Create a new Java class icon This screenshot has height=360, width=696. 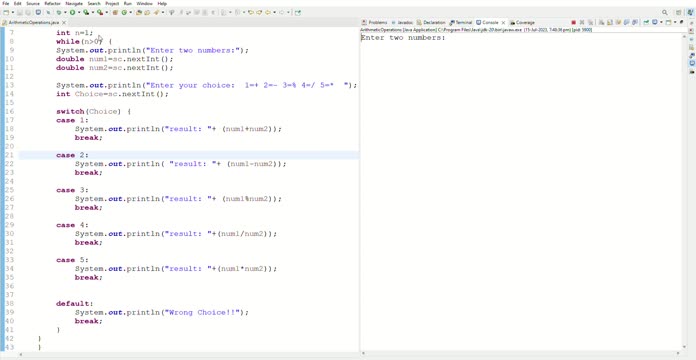(x=124, y=12)
